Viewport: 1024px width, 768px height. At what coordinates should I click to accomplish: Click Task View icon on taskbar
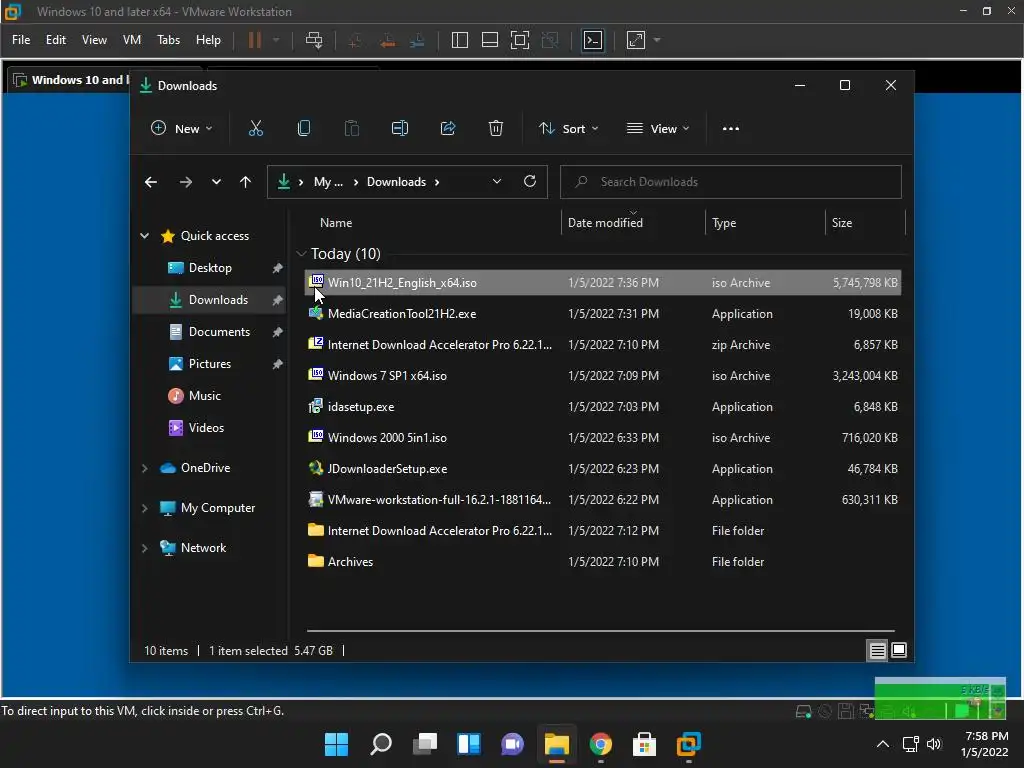[425, 744]
